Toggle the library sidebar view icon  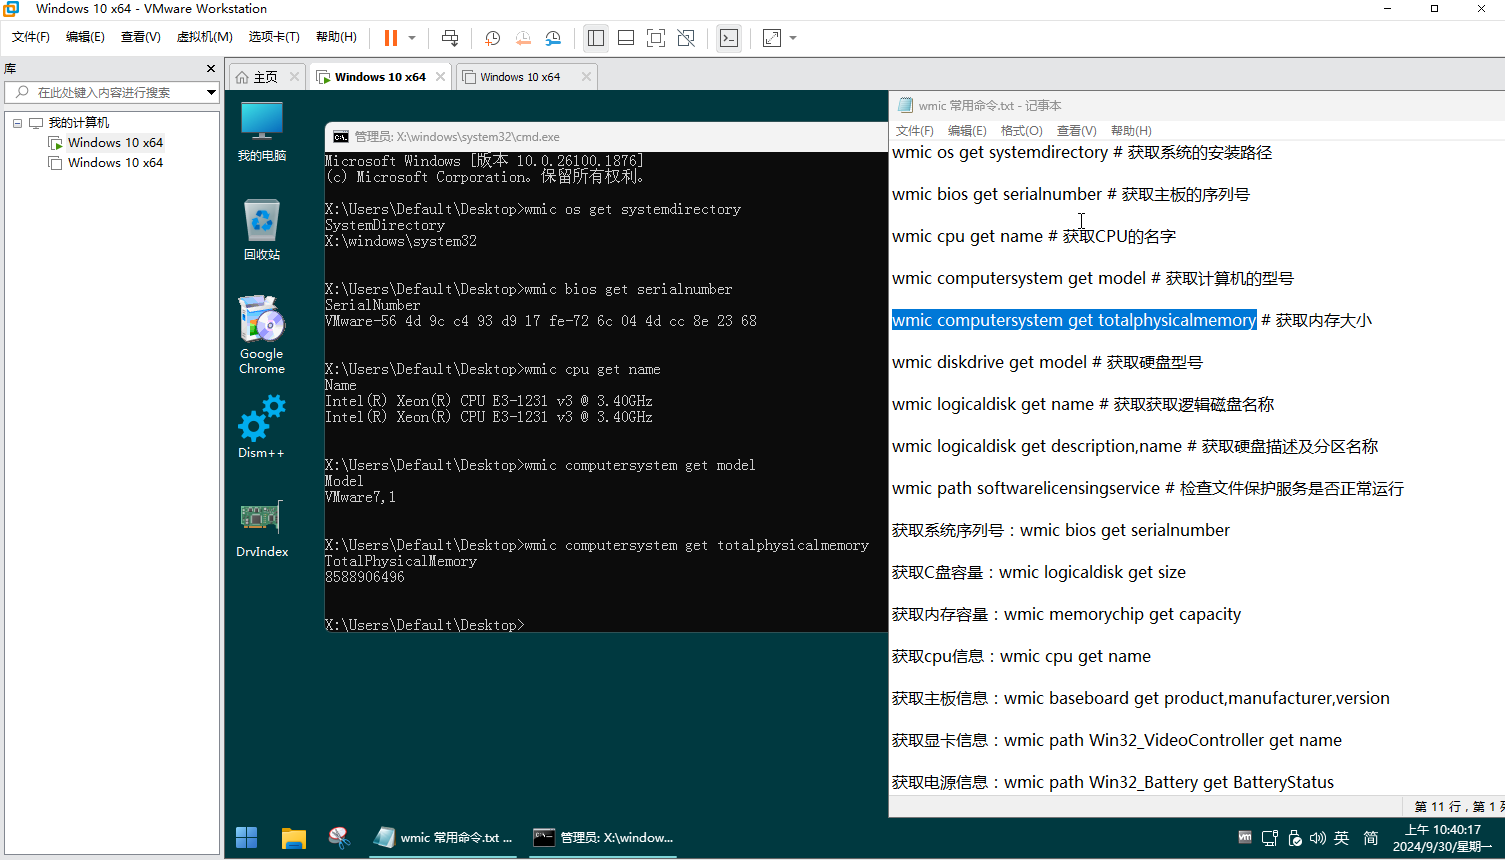[596, 38]
